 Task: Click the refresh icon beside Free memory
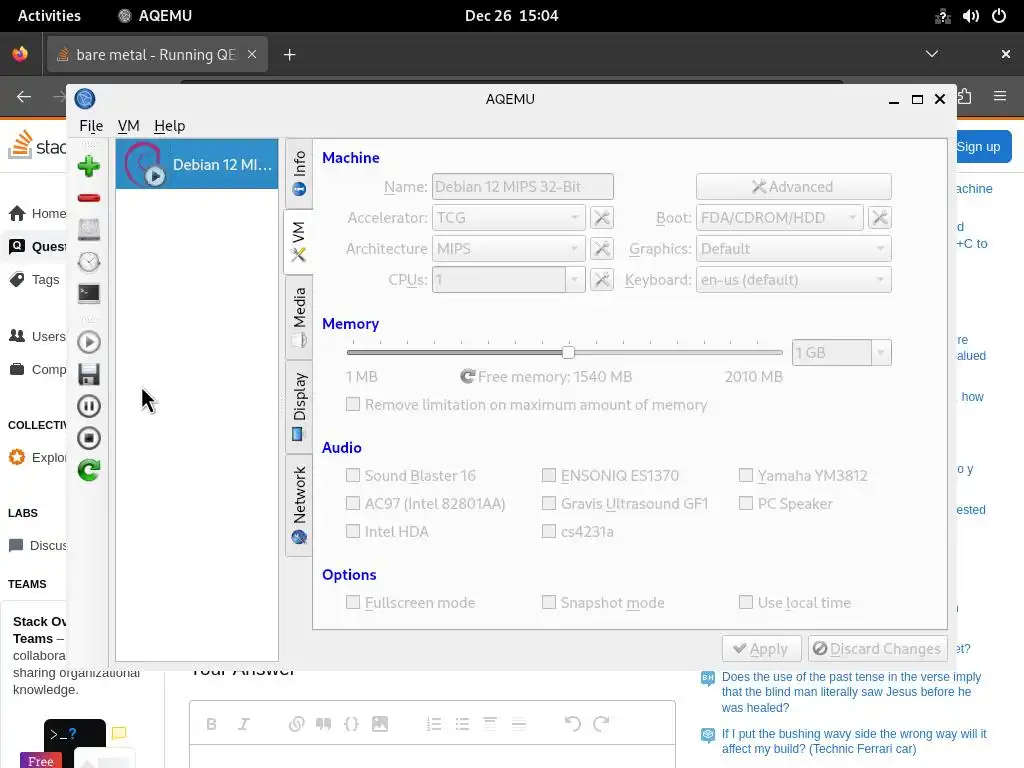(x=468, y=377)
